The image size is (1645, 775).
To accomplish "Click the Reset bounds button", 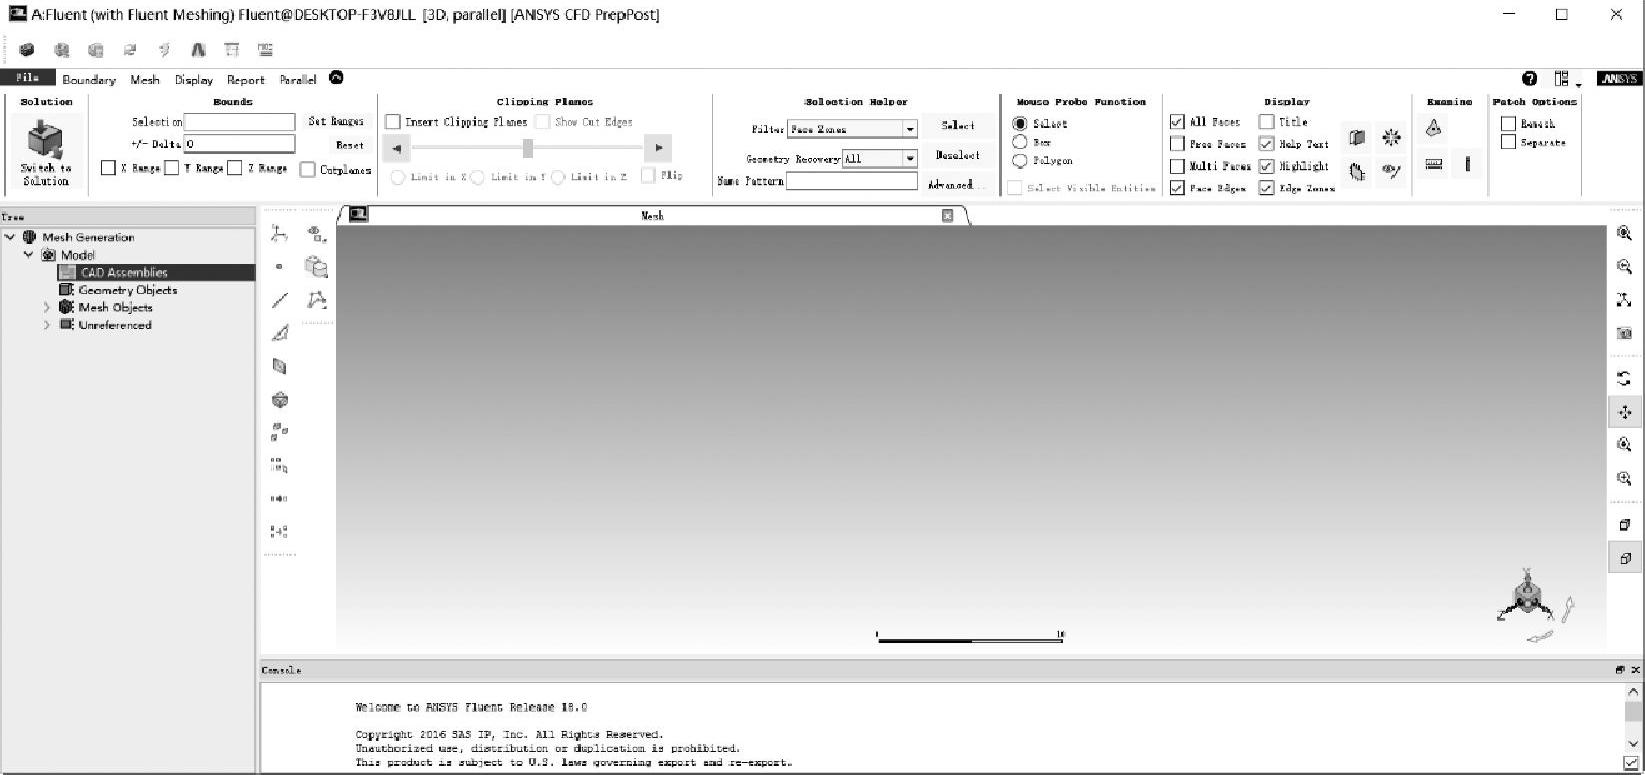I will tap(350, 145).
